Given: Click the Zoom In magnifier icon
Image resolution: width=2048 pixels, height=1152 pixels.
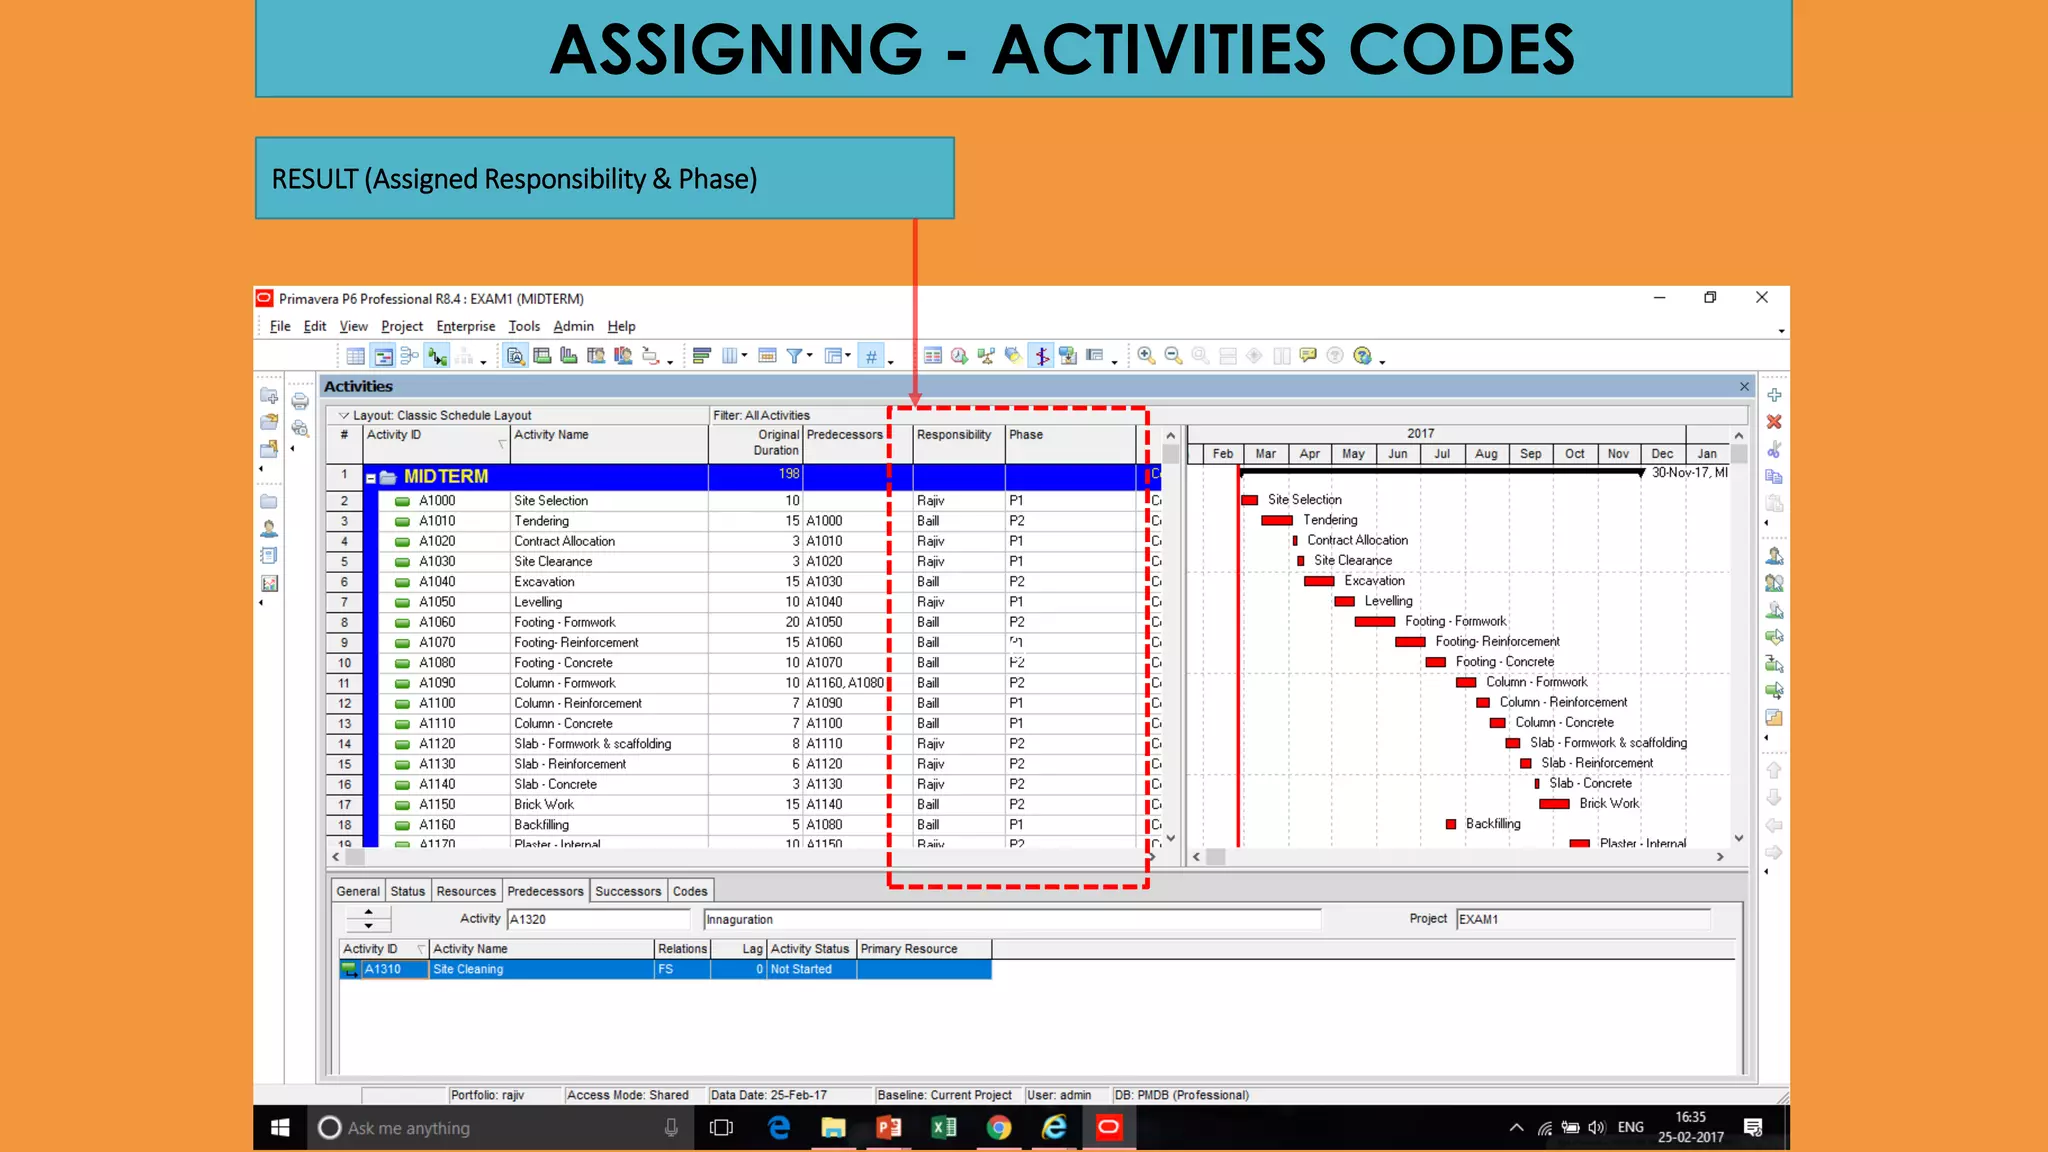Looking at the screenshot, I should [x=1146, y=356].
